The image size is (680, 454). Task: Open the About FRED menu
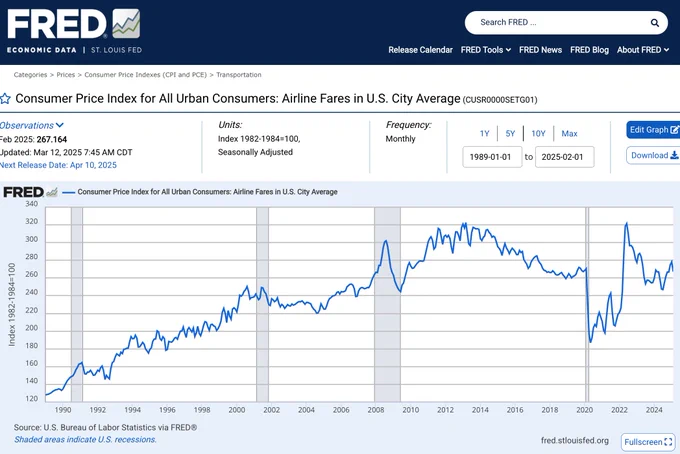643,50
